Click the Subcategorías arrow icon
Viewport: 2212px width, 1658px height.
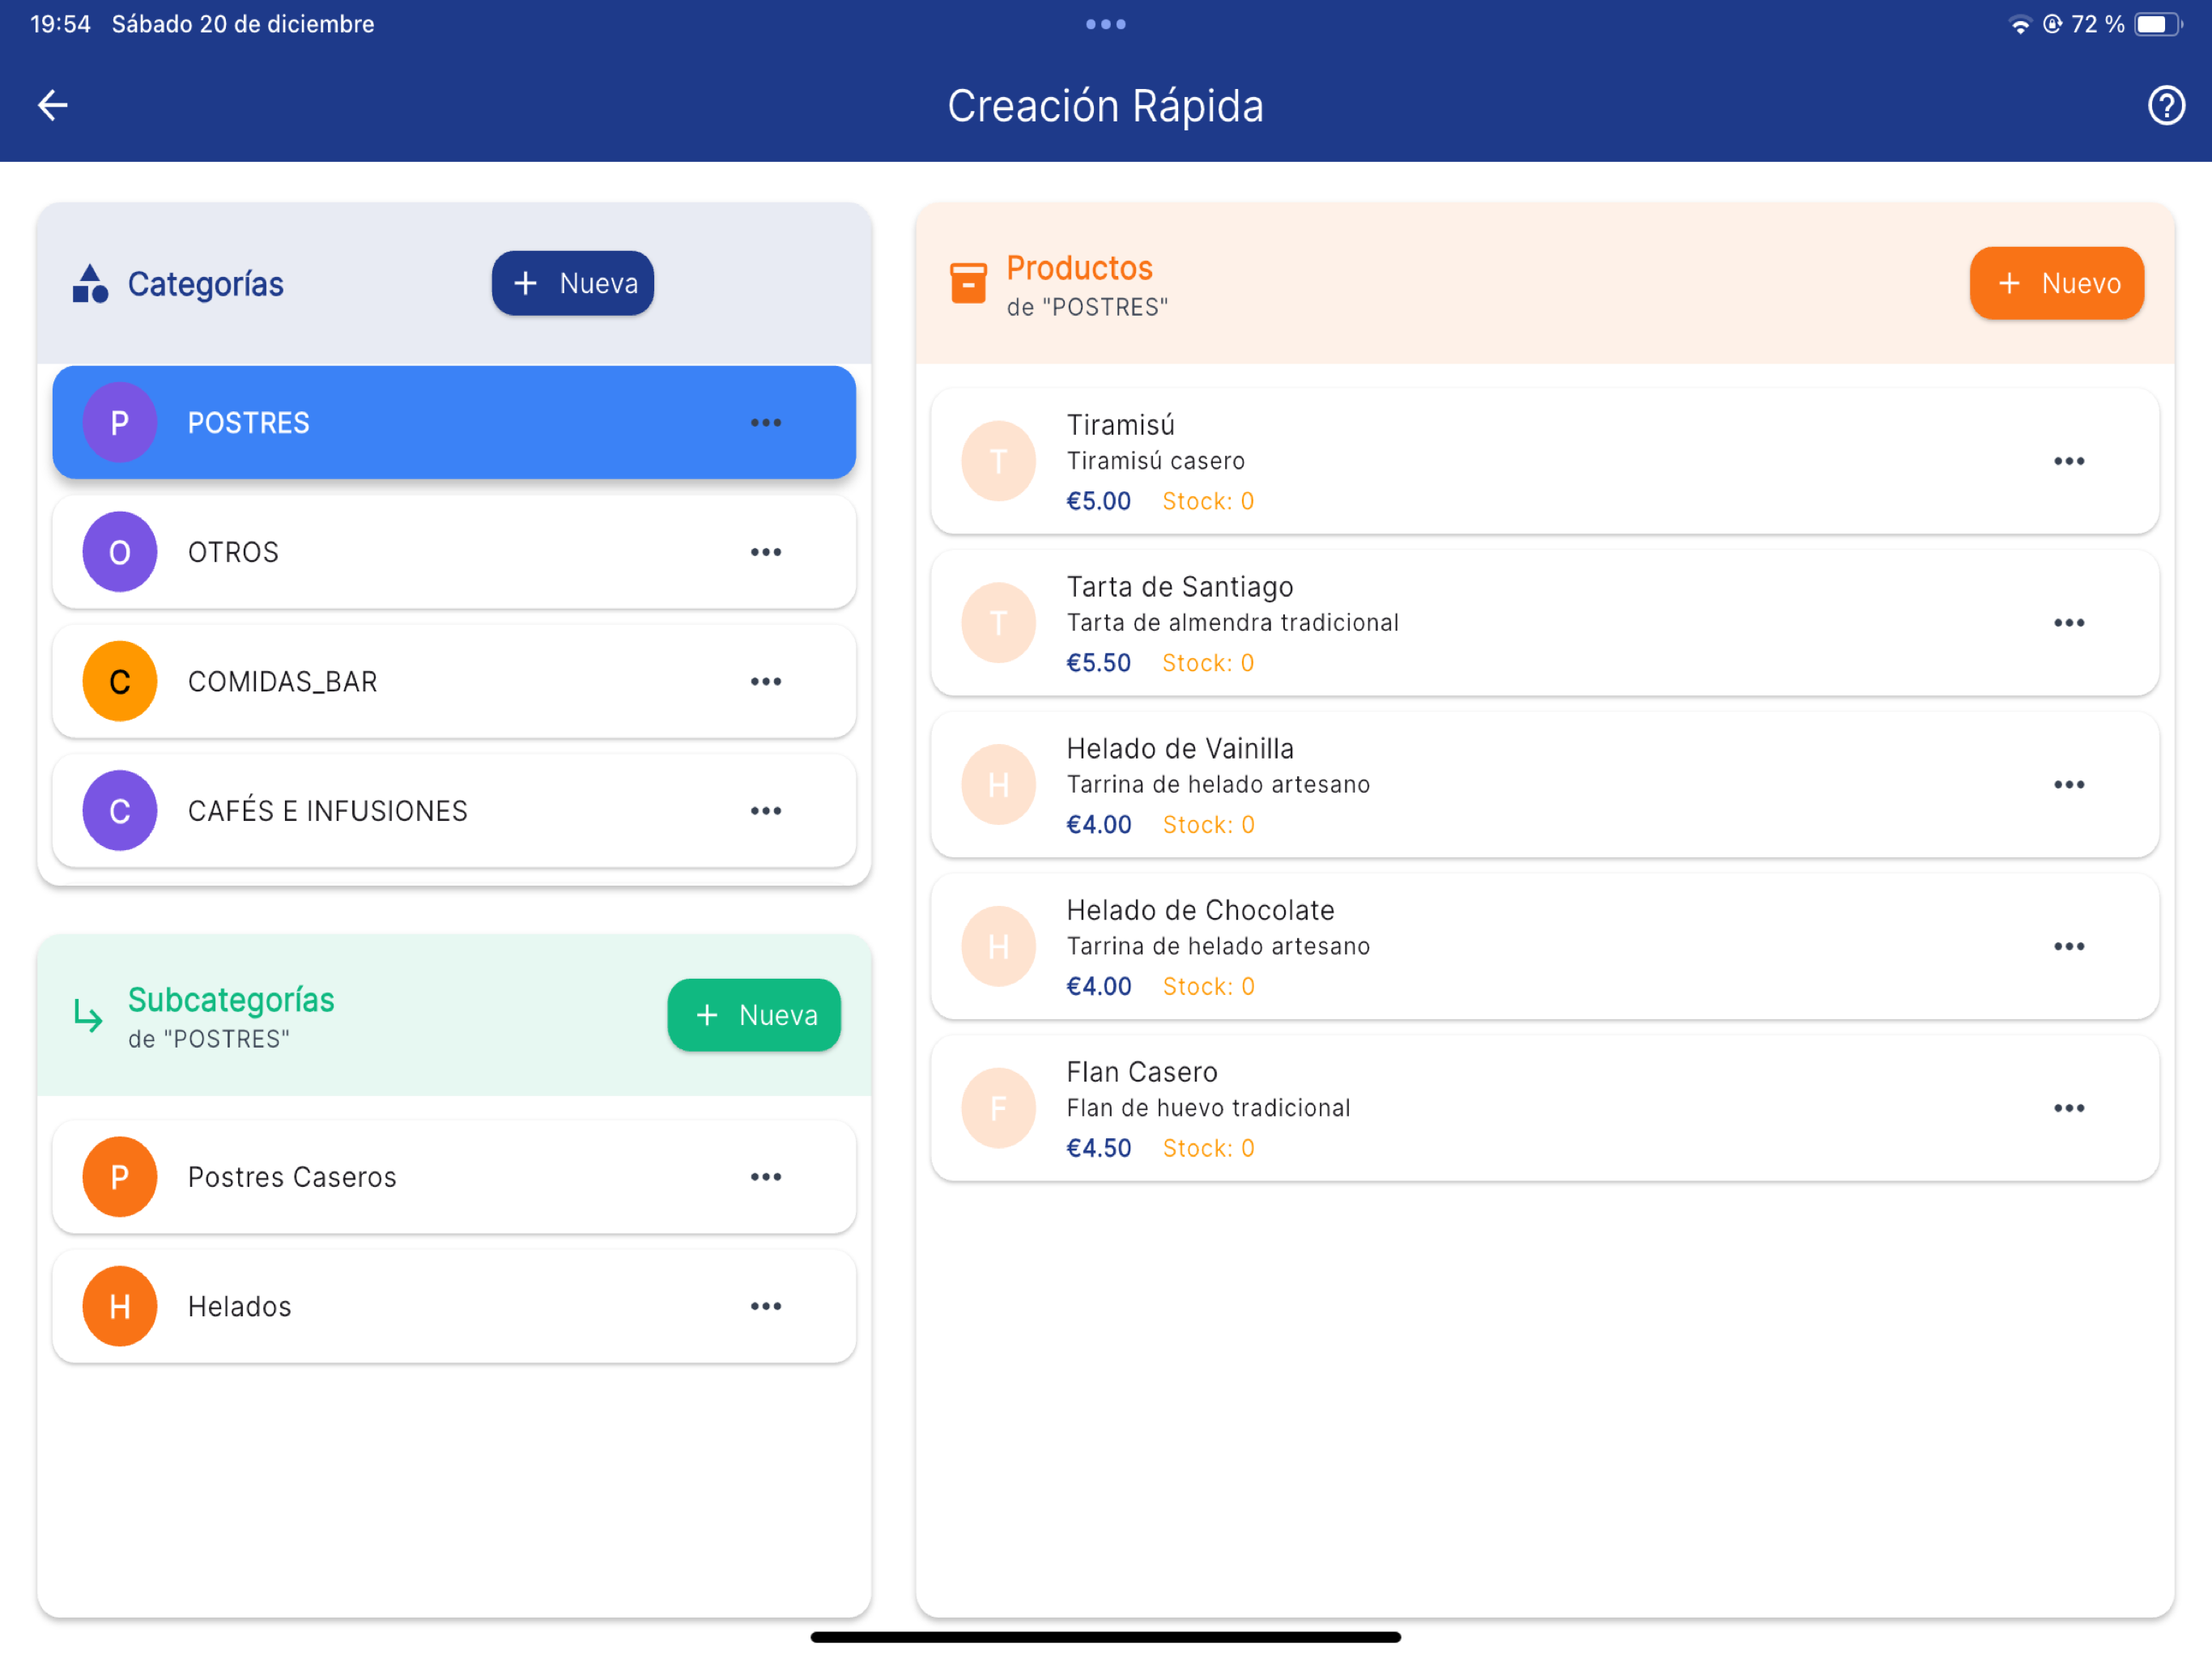[88, 1015]
